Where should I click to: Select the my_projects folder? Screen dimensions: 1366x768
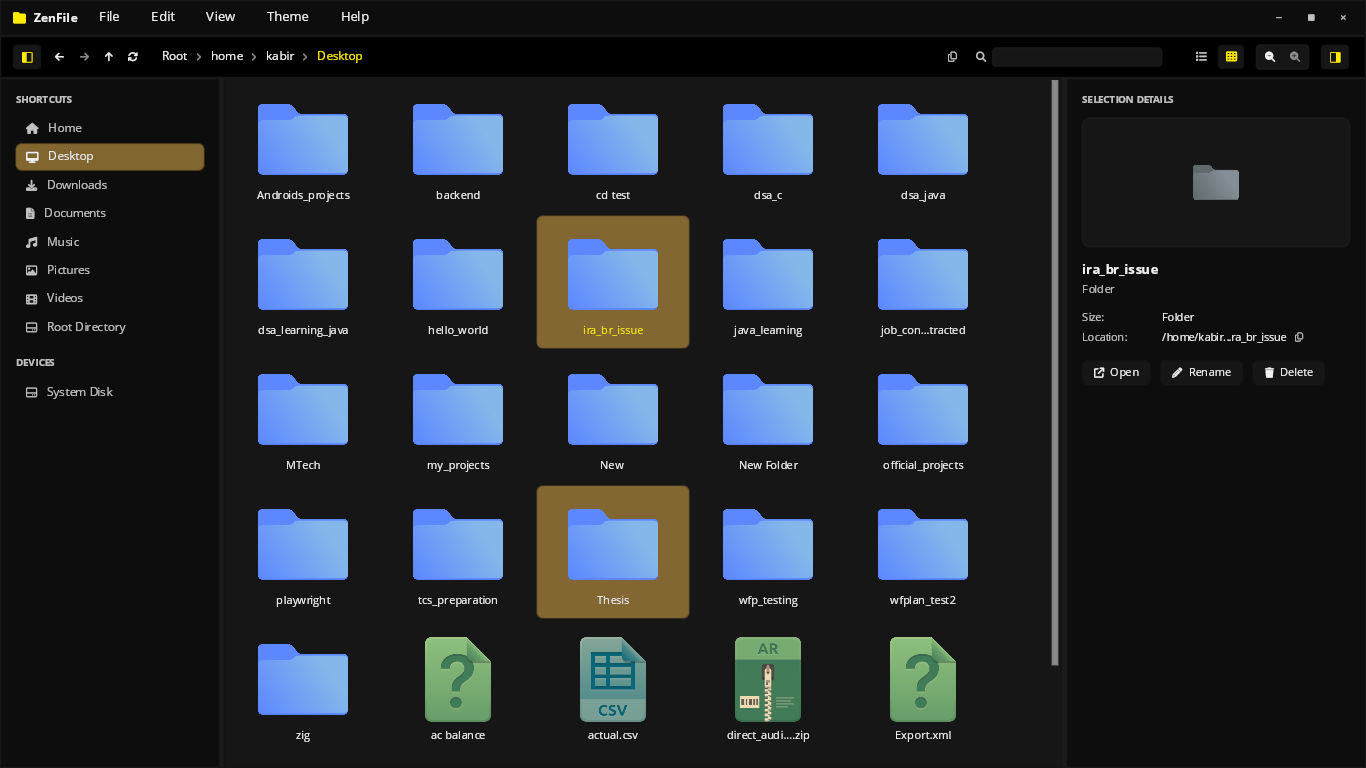tap(458, 418)
